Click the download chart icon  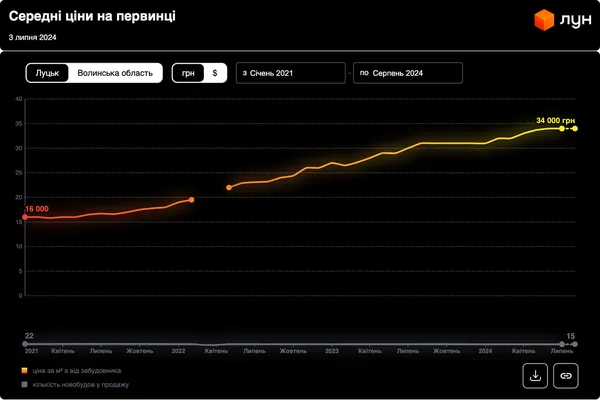(535, 376)
